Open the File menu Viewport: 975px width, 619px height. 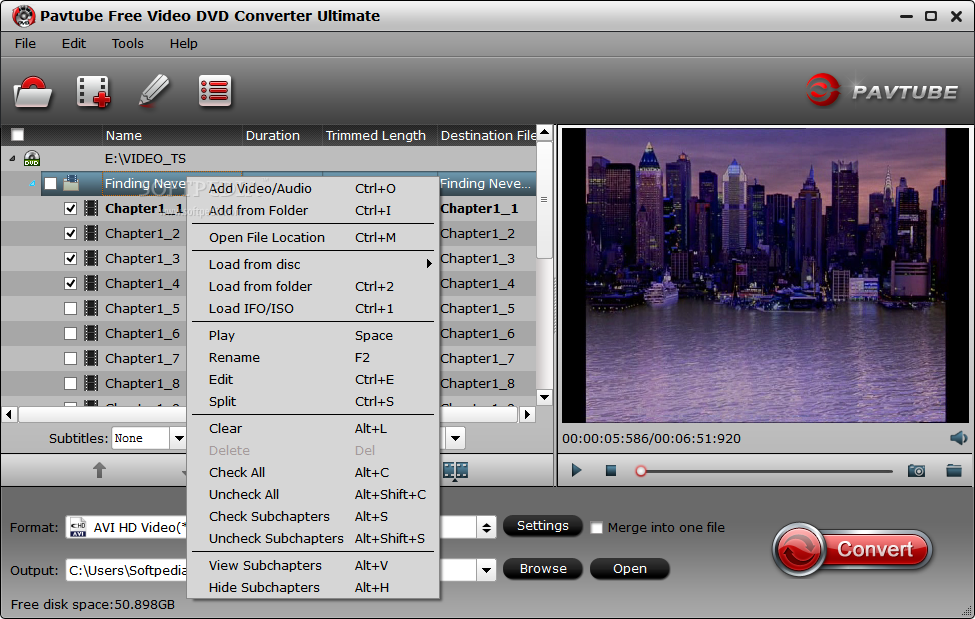[25, 44]
